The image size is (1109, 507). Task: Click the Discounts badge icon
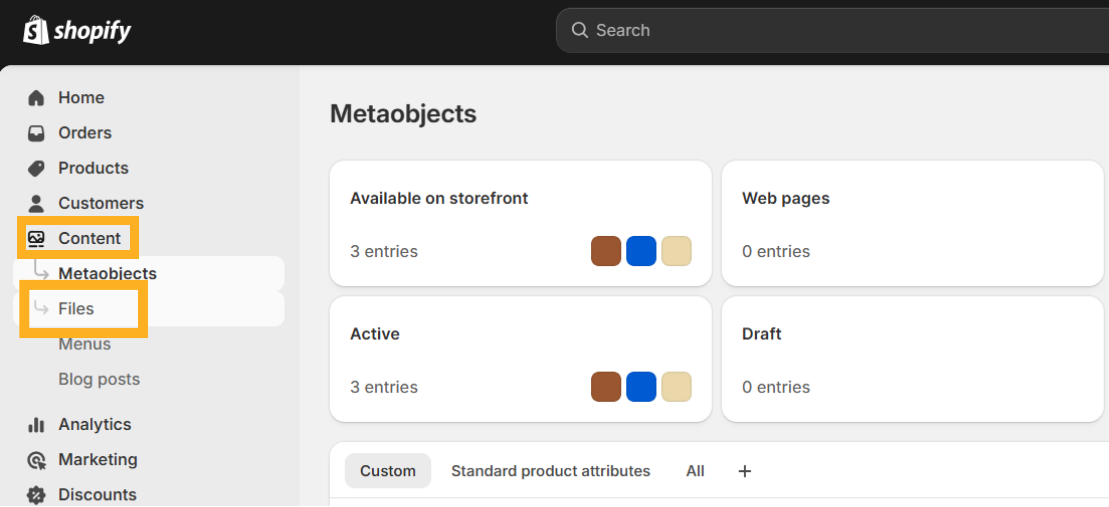(x=36, y=494)
